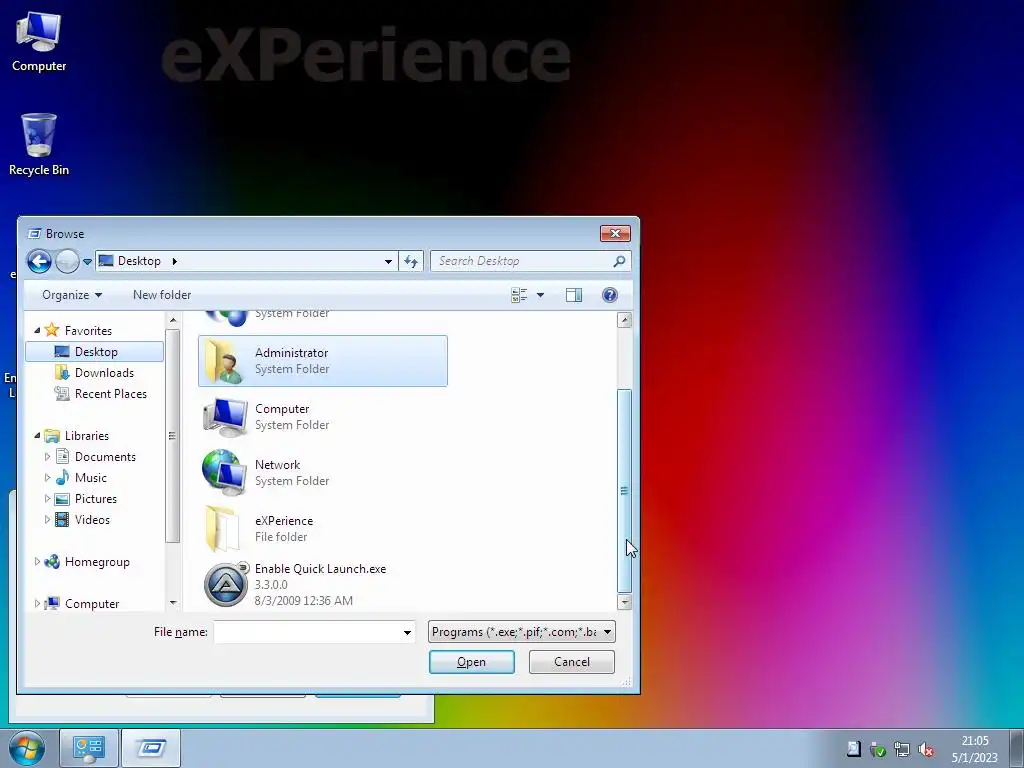Select Enable Quick Launch.exe file
The image size is (1024, 768).
[323, 584]
